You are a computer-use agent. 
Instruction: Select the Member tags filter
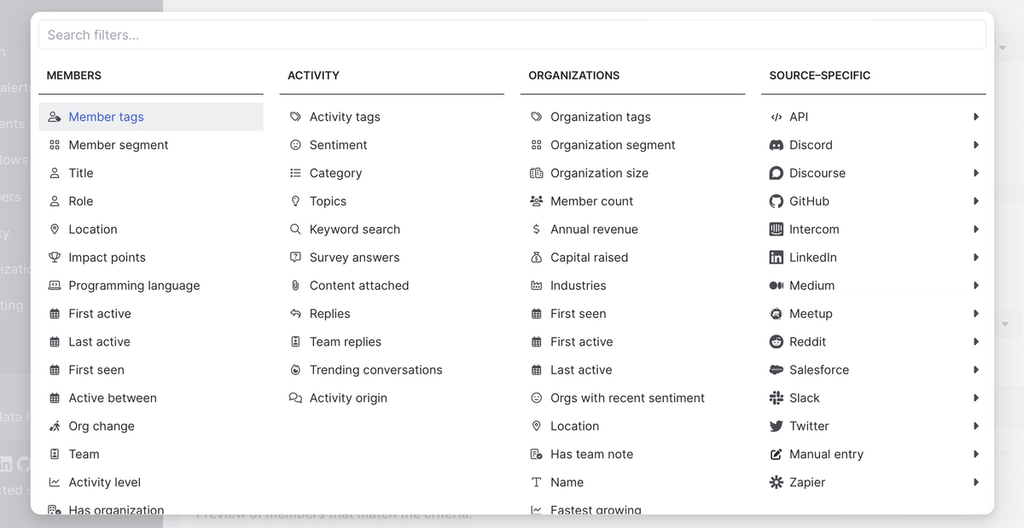click(106, 117)
